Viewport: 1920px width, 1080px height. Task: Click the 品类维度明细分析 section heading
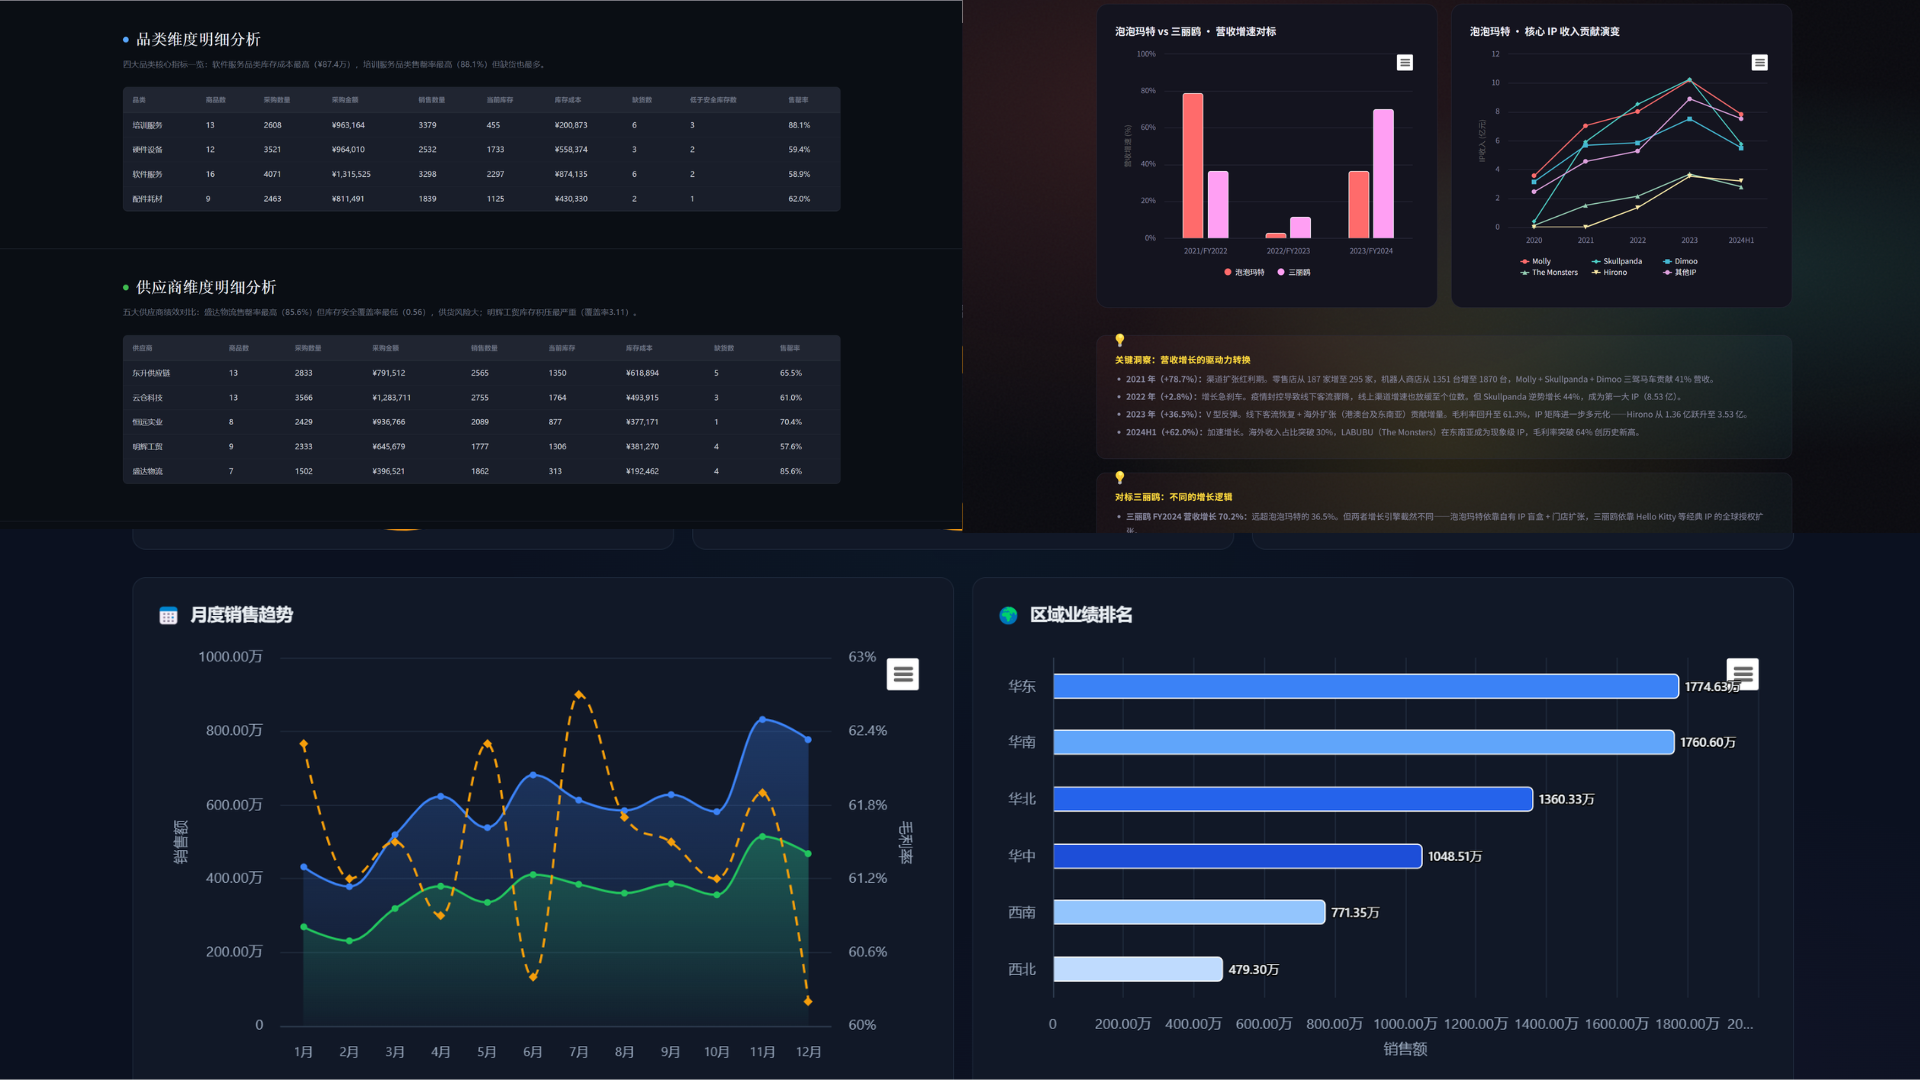pos(198,39)
